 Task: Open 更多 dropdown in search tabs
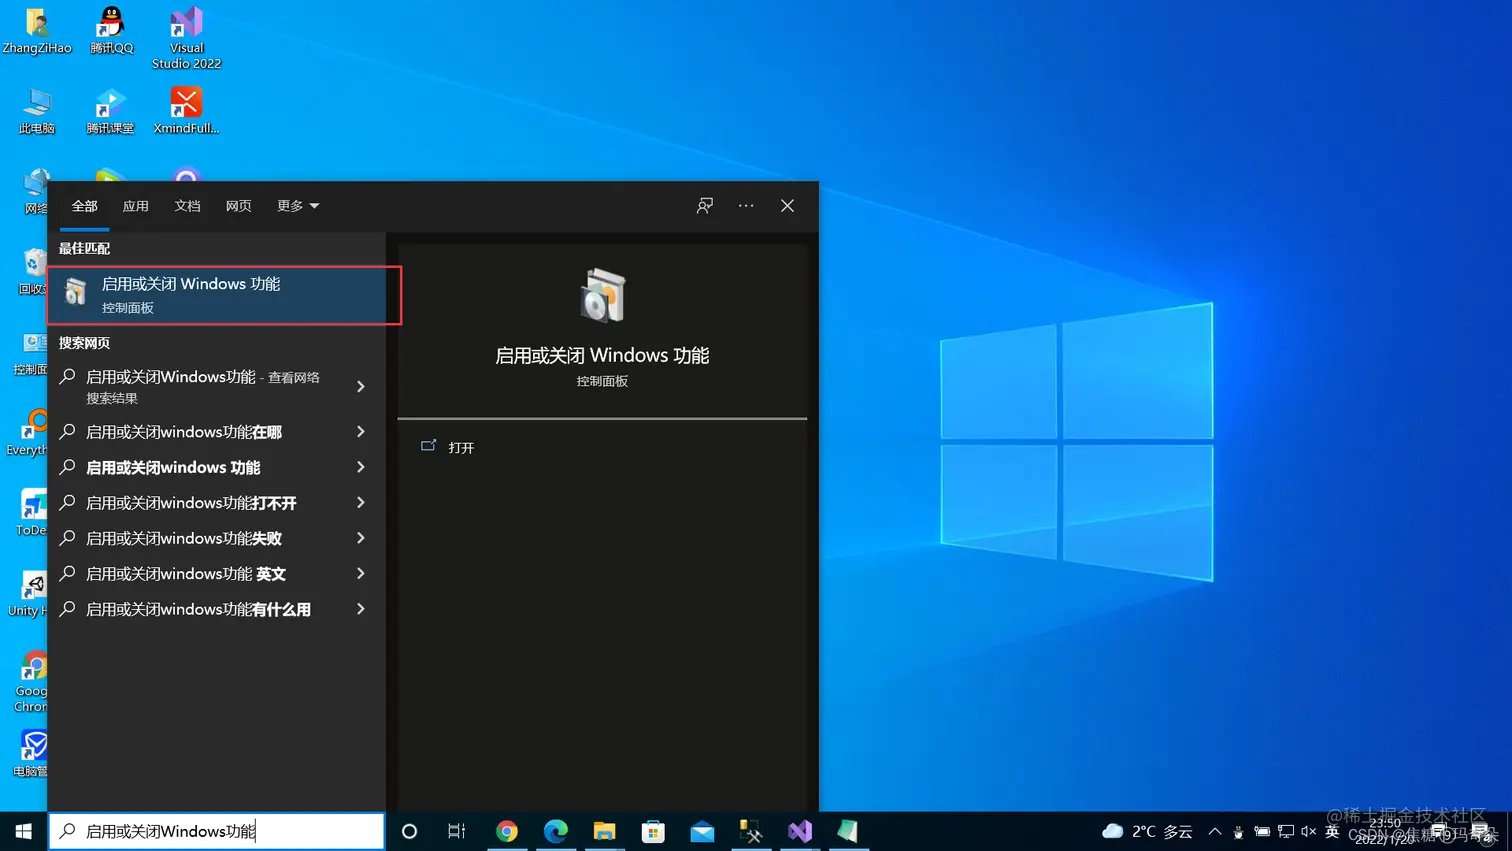[x=298, y=206]
